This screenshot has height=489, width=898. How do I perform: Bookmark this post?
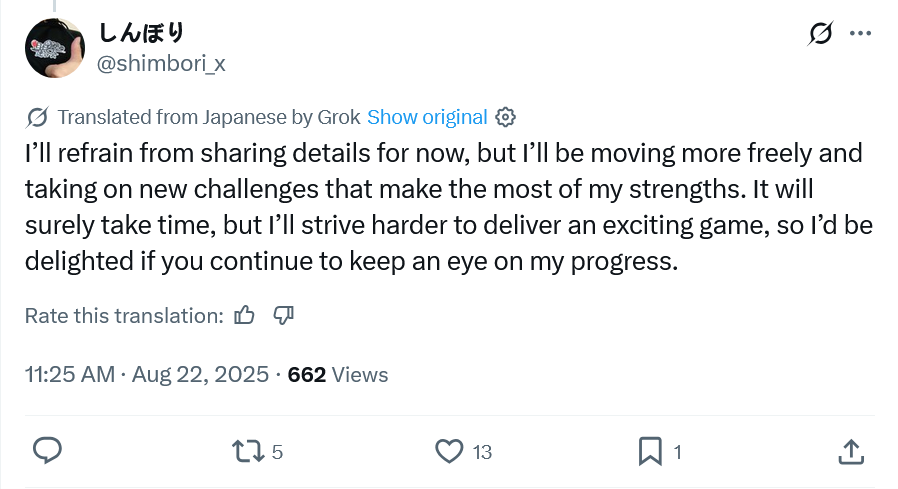point(650,451)
